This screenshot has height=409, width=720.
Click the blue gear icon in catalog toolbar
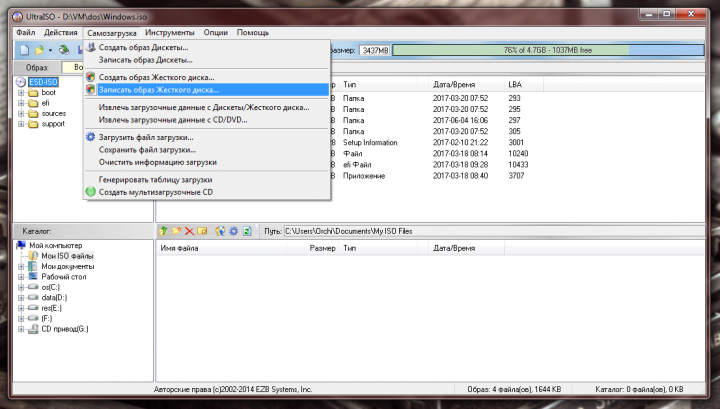coord(233,231)
